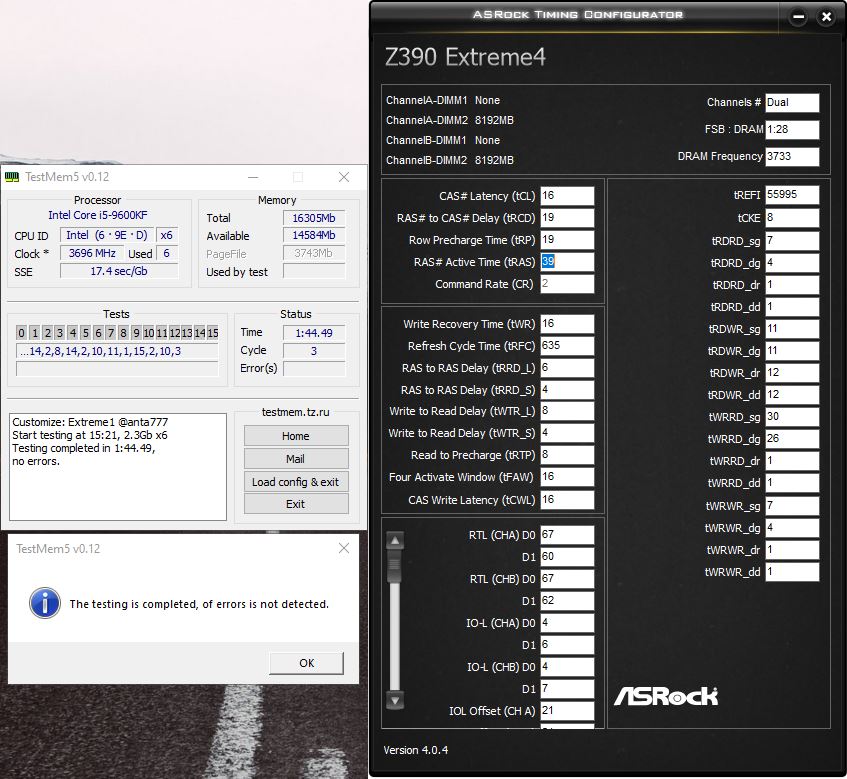Click the tWRRD_dg value field

coord(792,439)
